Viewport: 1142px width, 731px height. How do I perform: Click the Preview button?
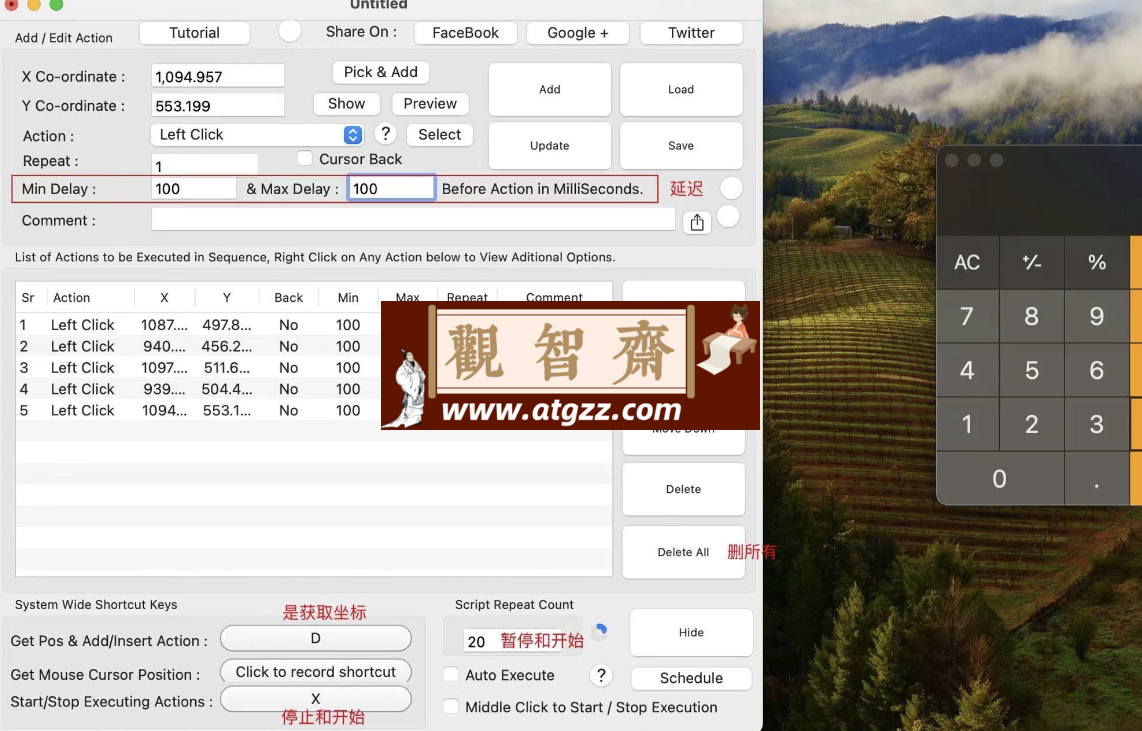[430, 103]
